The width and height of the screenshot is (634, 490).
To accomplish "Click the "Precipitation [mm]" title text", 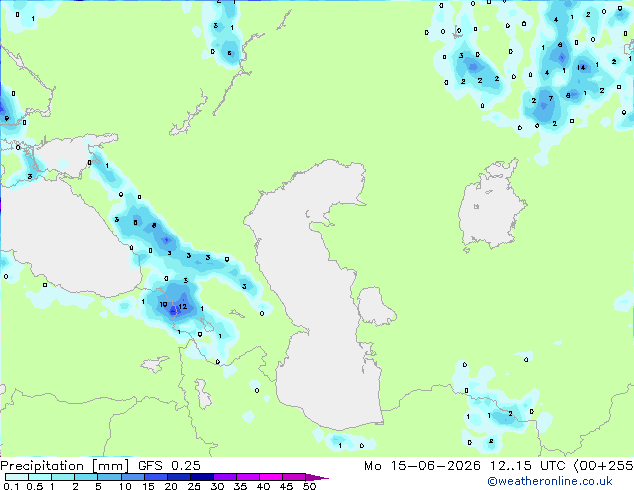I will click(65, 466).
